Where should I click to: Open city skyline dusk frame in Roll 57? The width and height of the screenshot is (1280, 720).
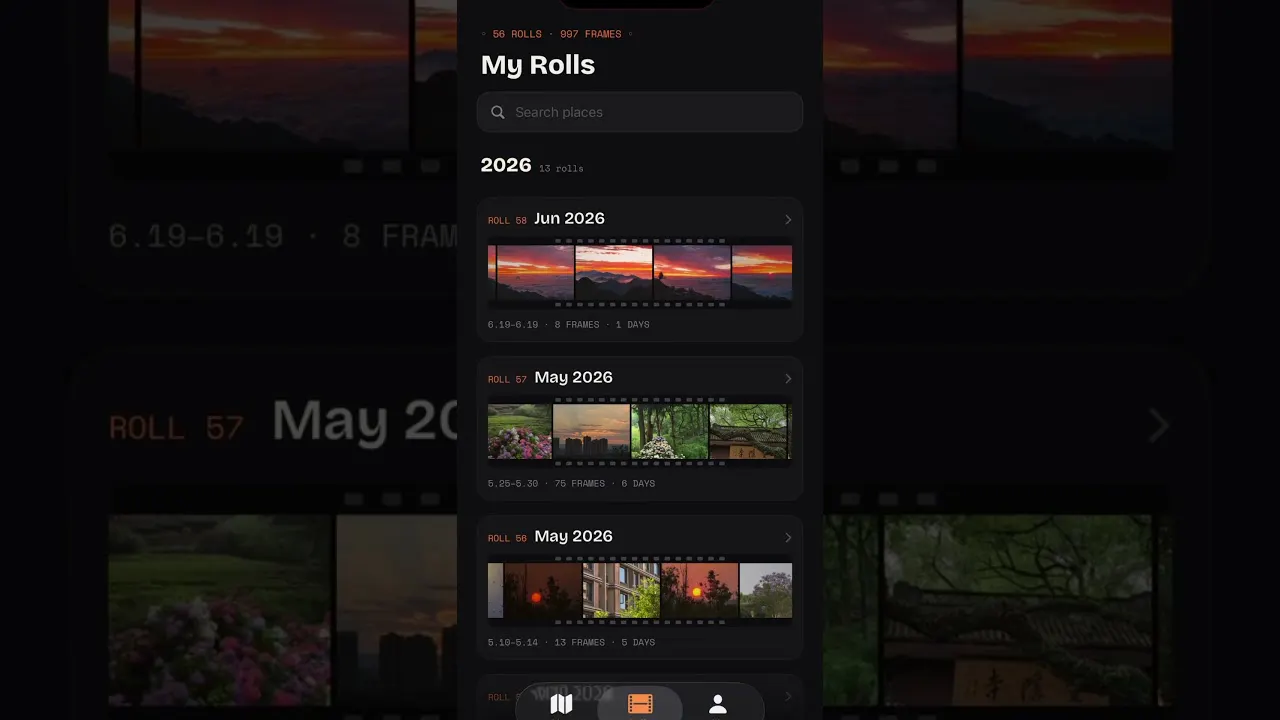tap(592, 432)
